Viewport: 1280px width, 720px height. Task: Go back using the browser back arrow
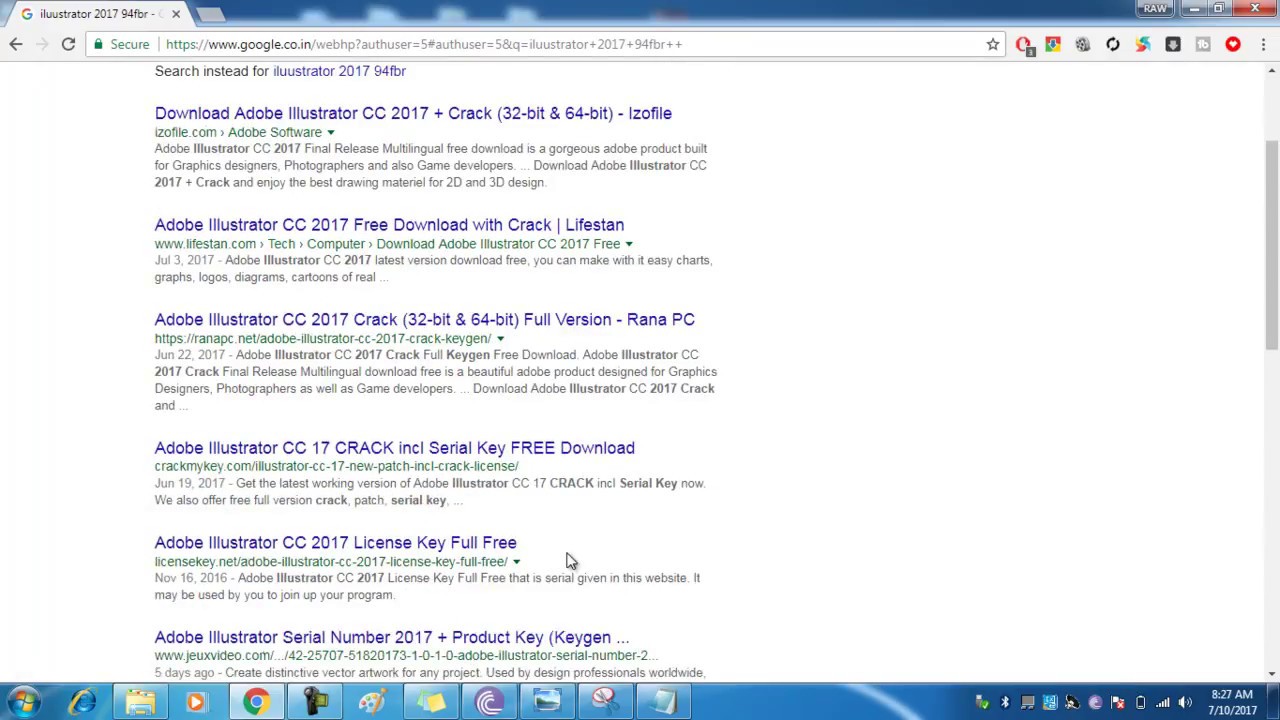click(x=16, y=44)
